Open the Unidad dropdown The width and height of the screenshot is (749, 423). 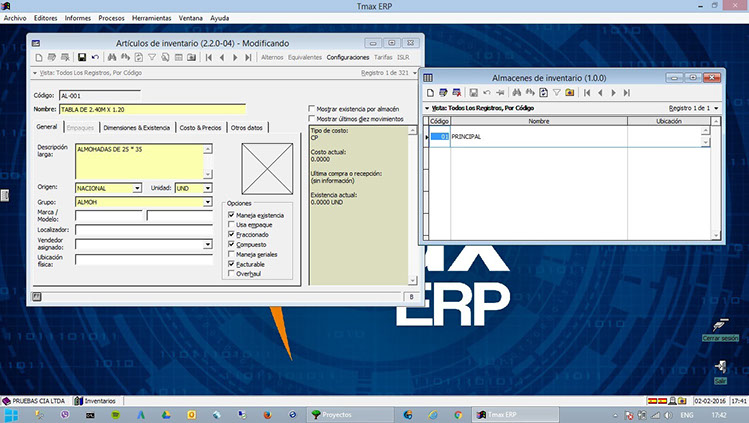[207, 188]
